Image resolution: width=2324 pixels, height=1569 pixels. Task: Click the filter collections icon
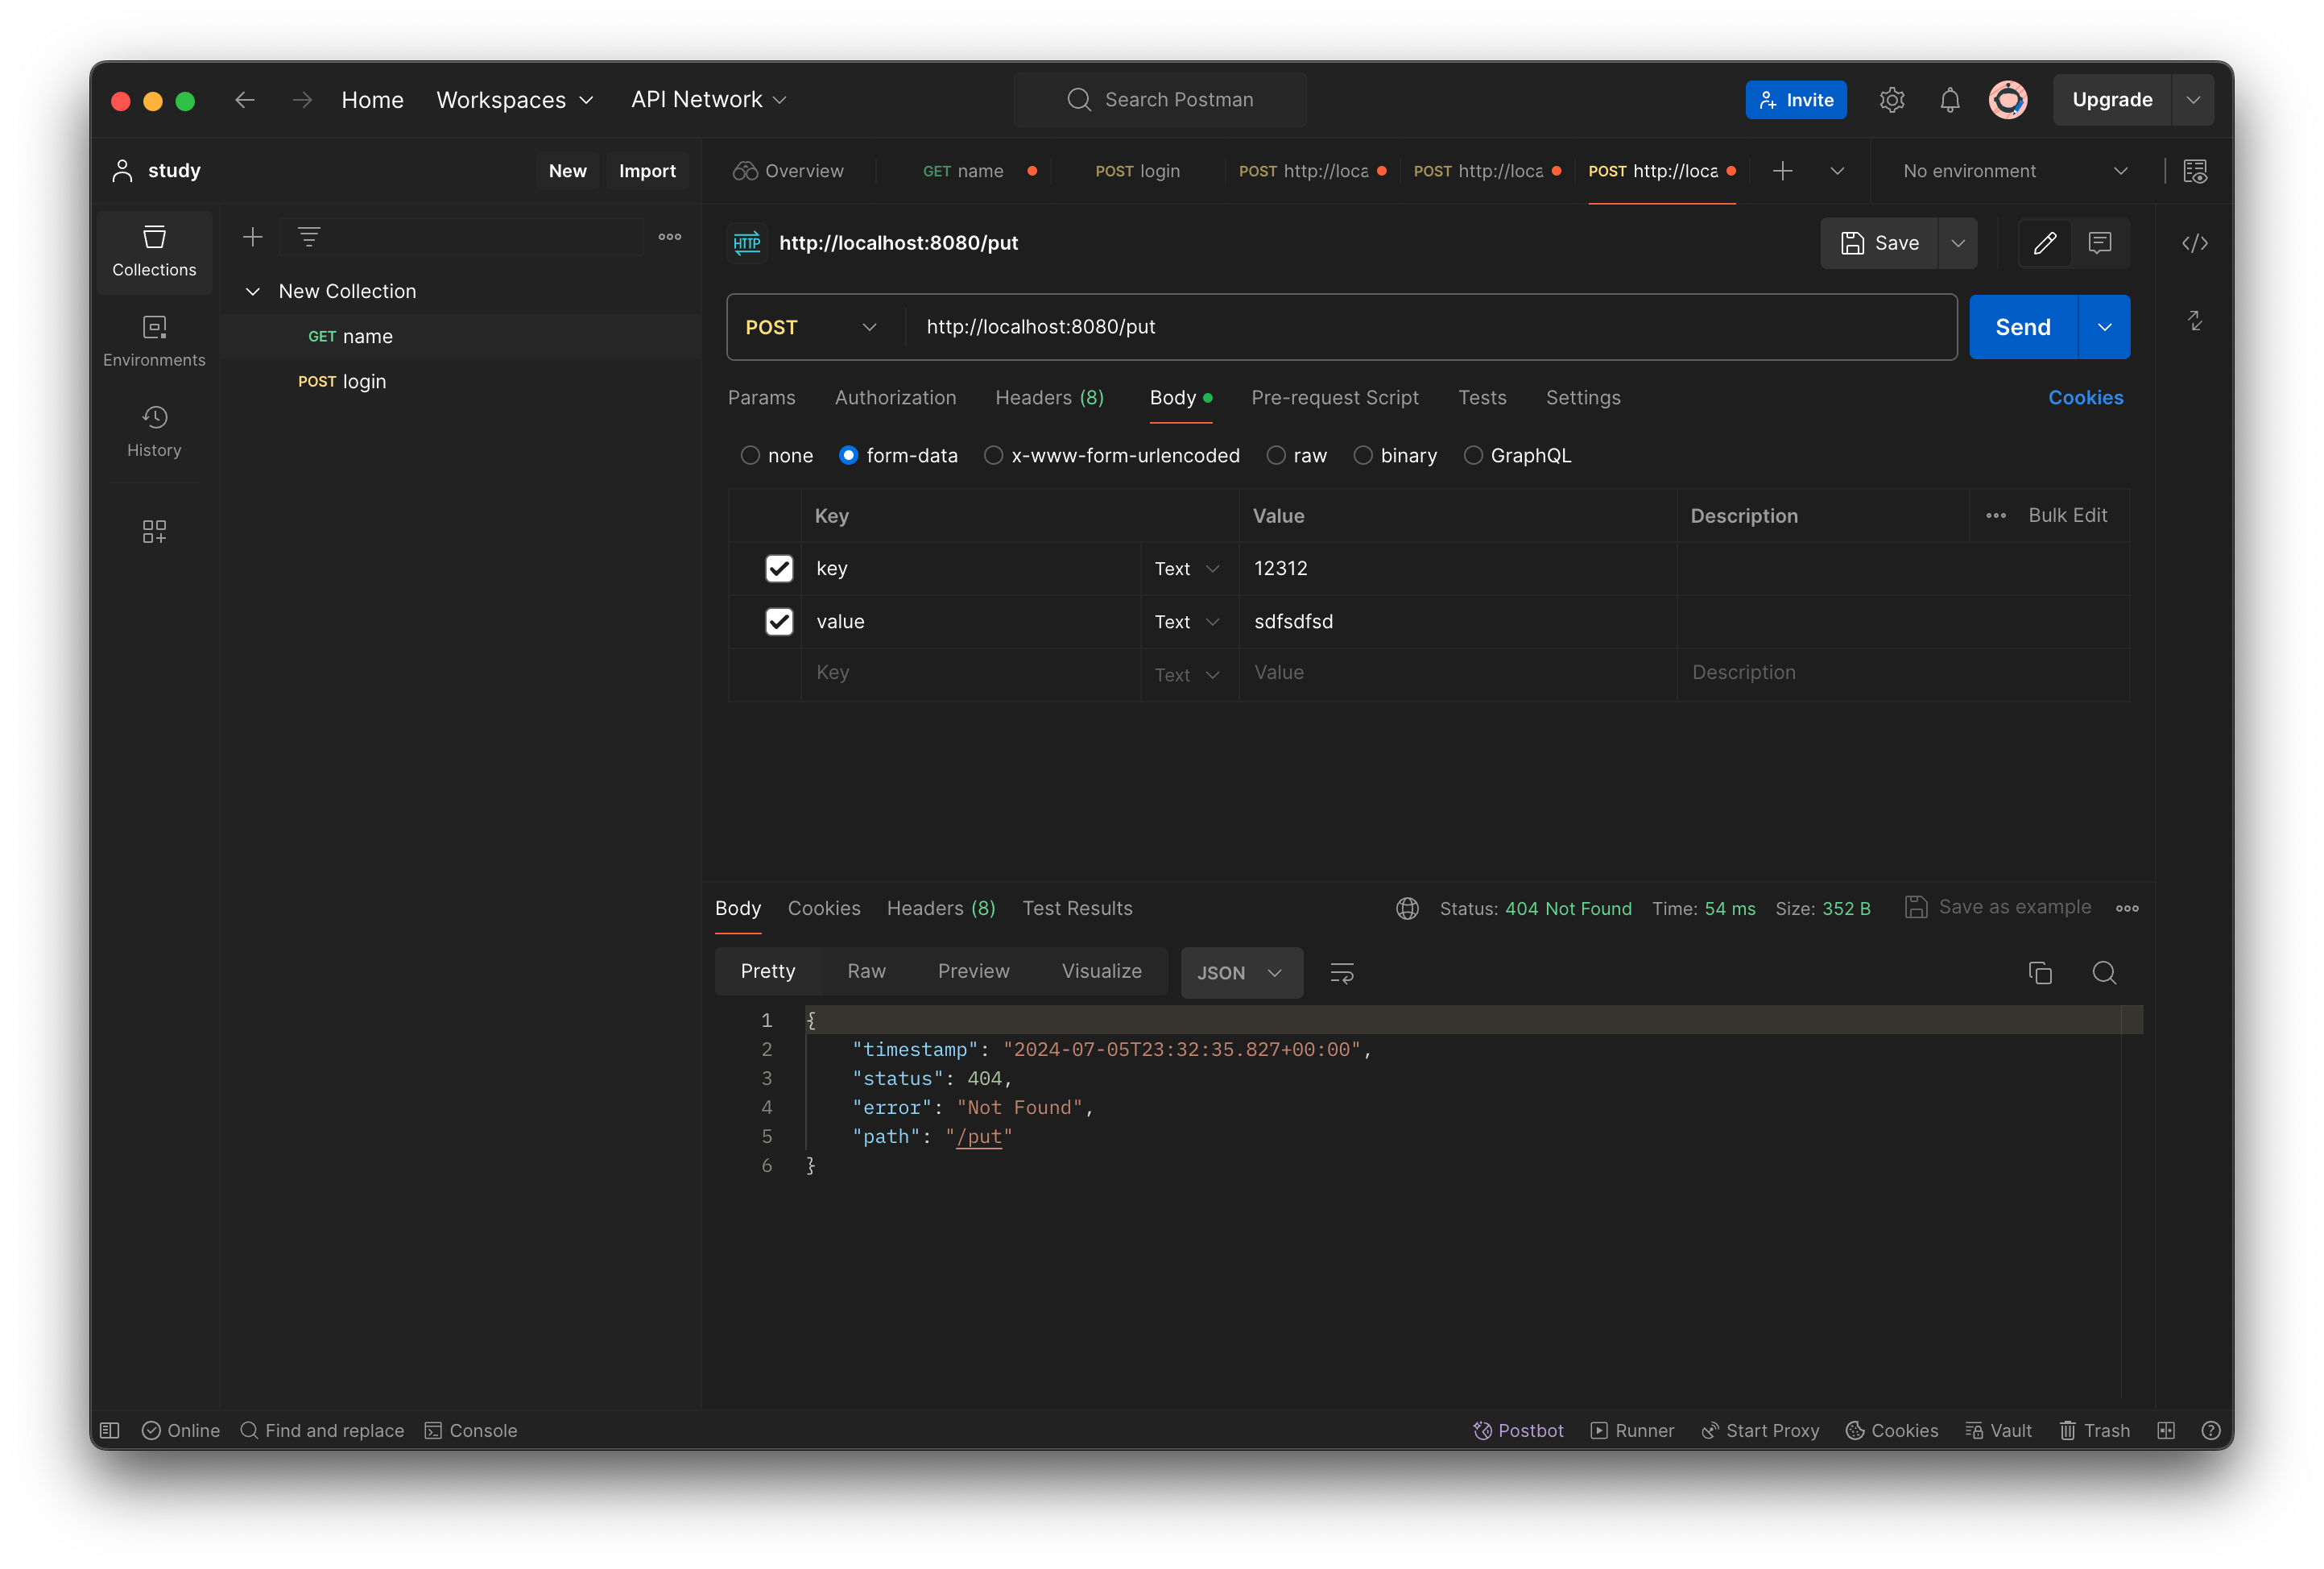point(309,237)
